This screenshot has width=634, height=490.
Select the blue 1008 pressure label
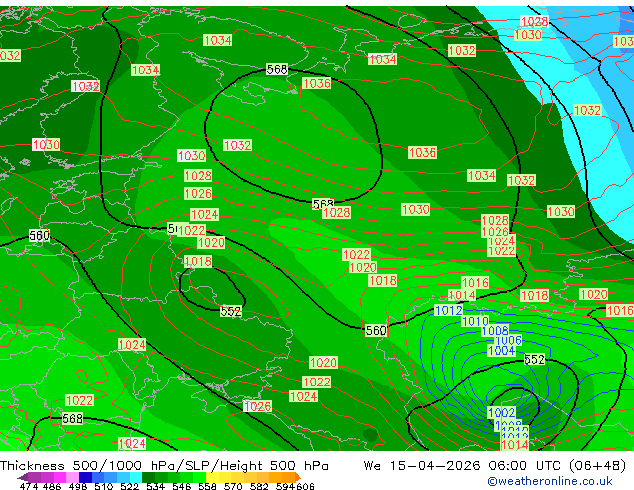click(x=495, y=331)
